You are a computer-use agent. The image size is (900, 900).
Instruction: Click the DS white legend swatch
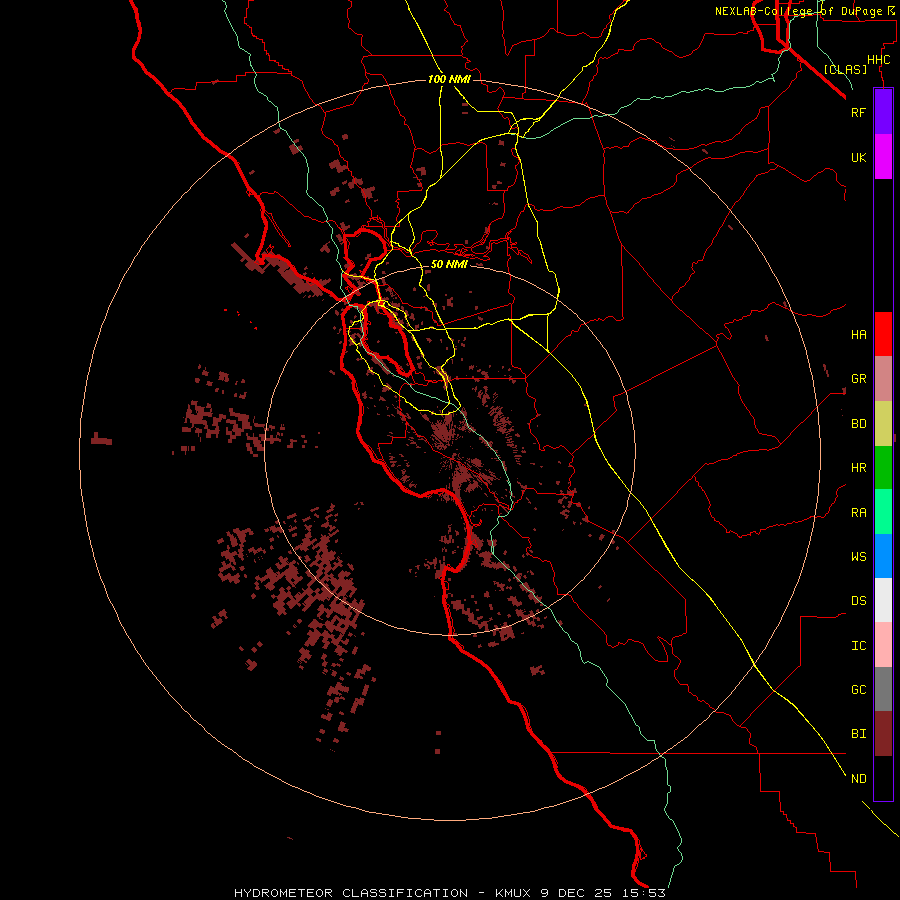883,600
